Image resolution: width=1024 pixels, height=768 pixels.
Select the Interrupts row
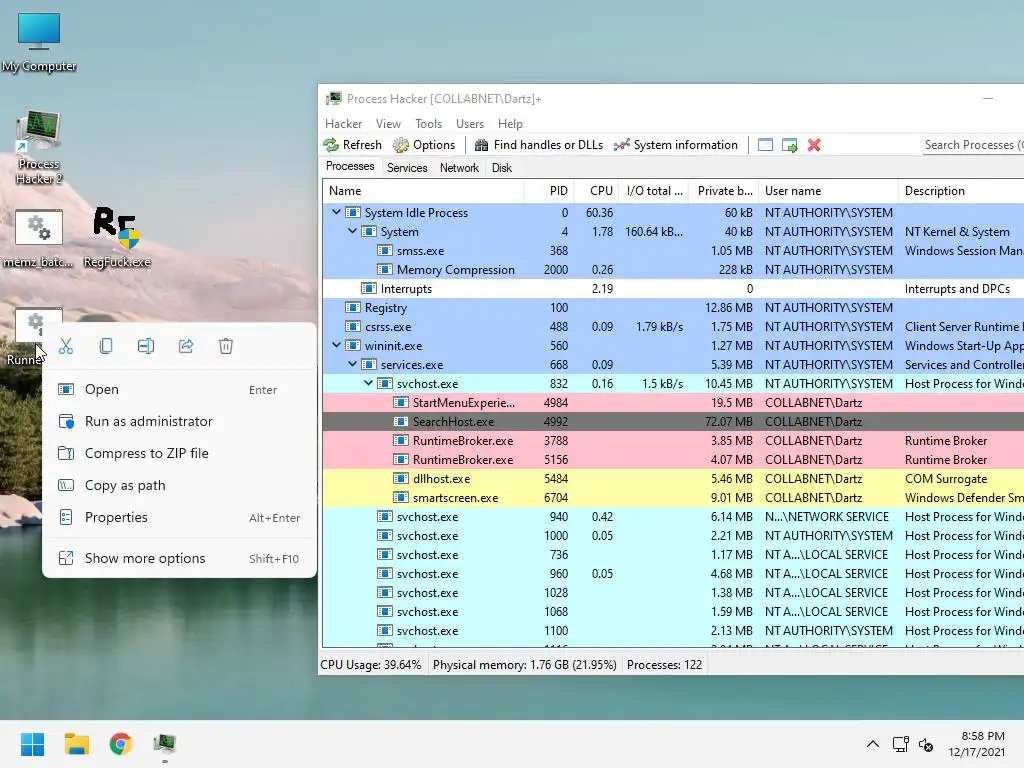673,289
